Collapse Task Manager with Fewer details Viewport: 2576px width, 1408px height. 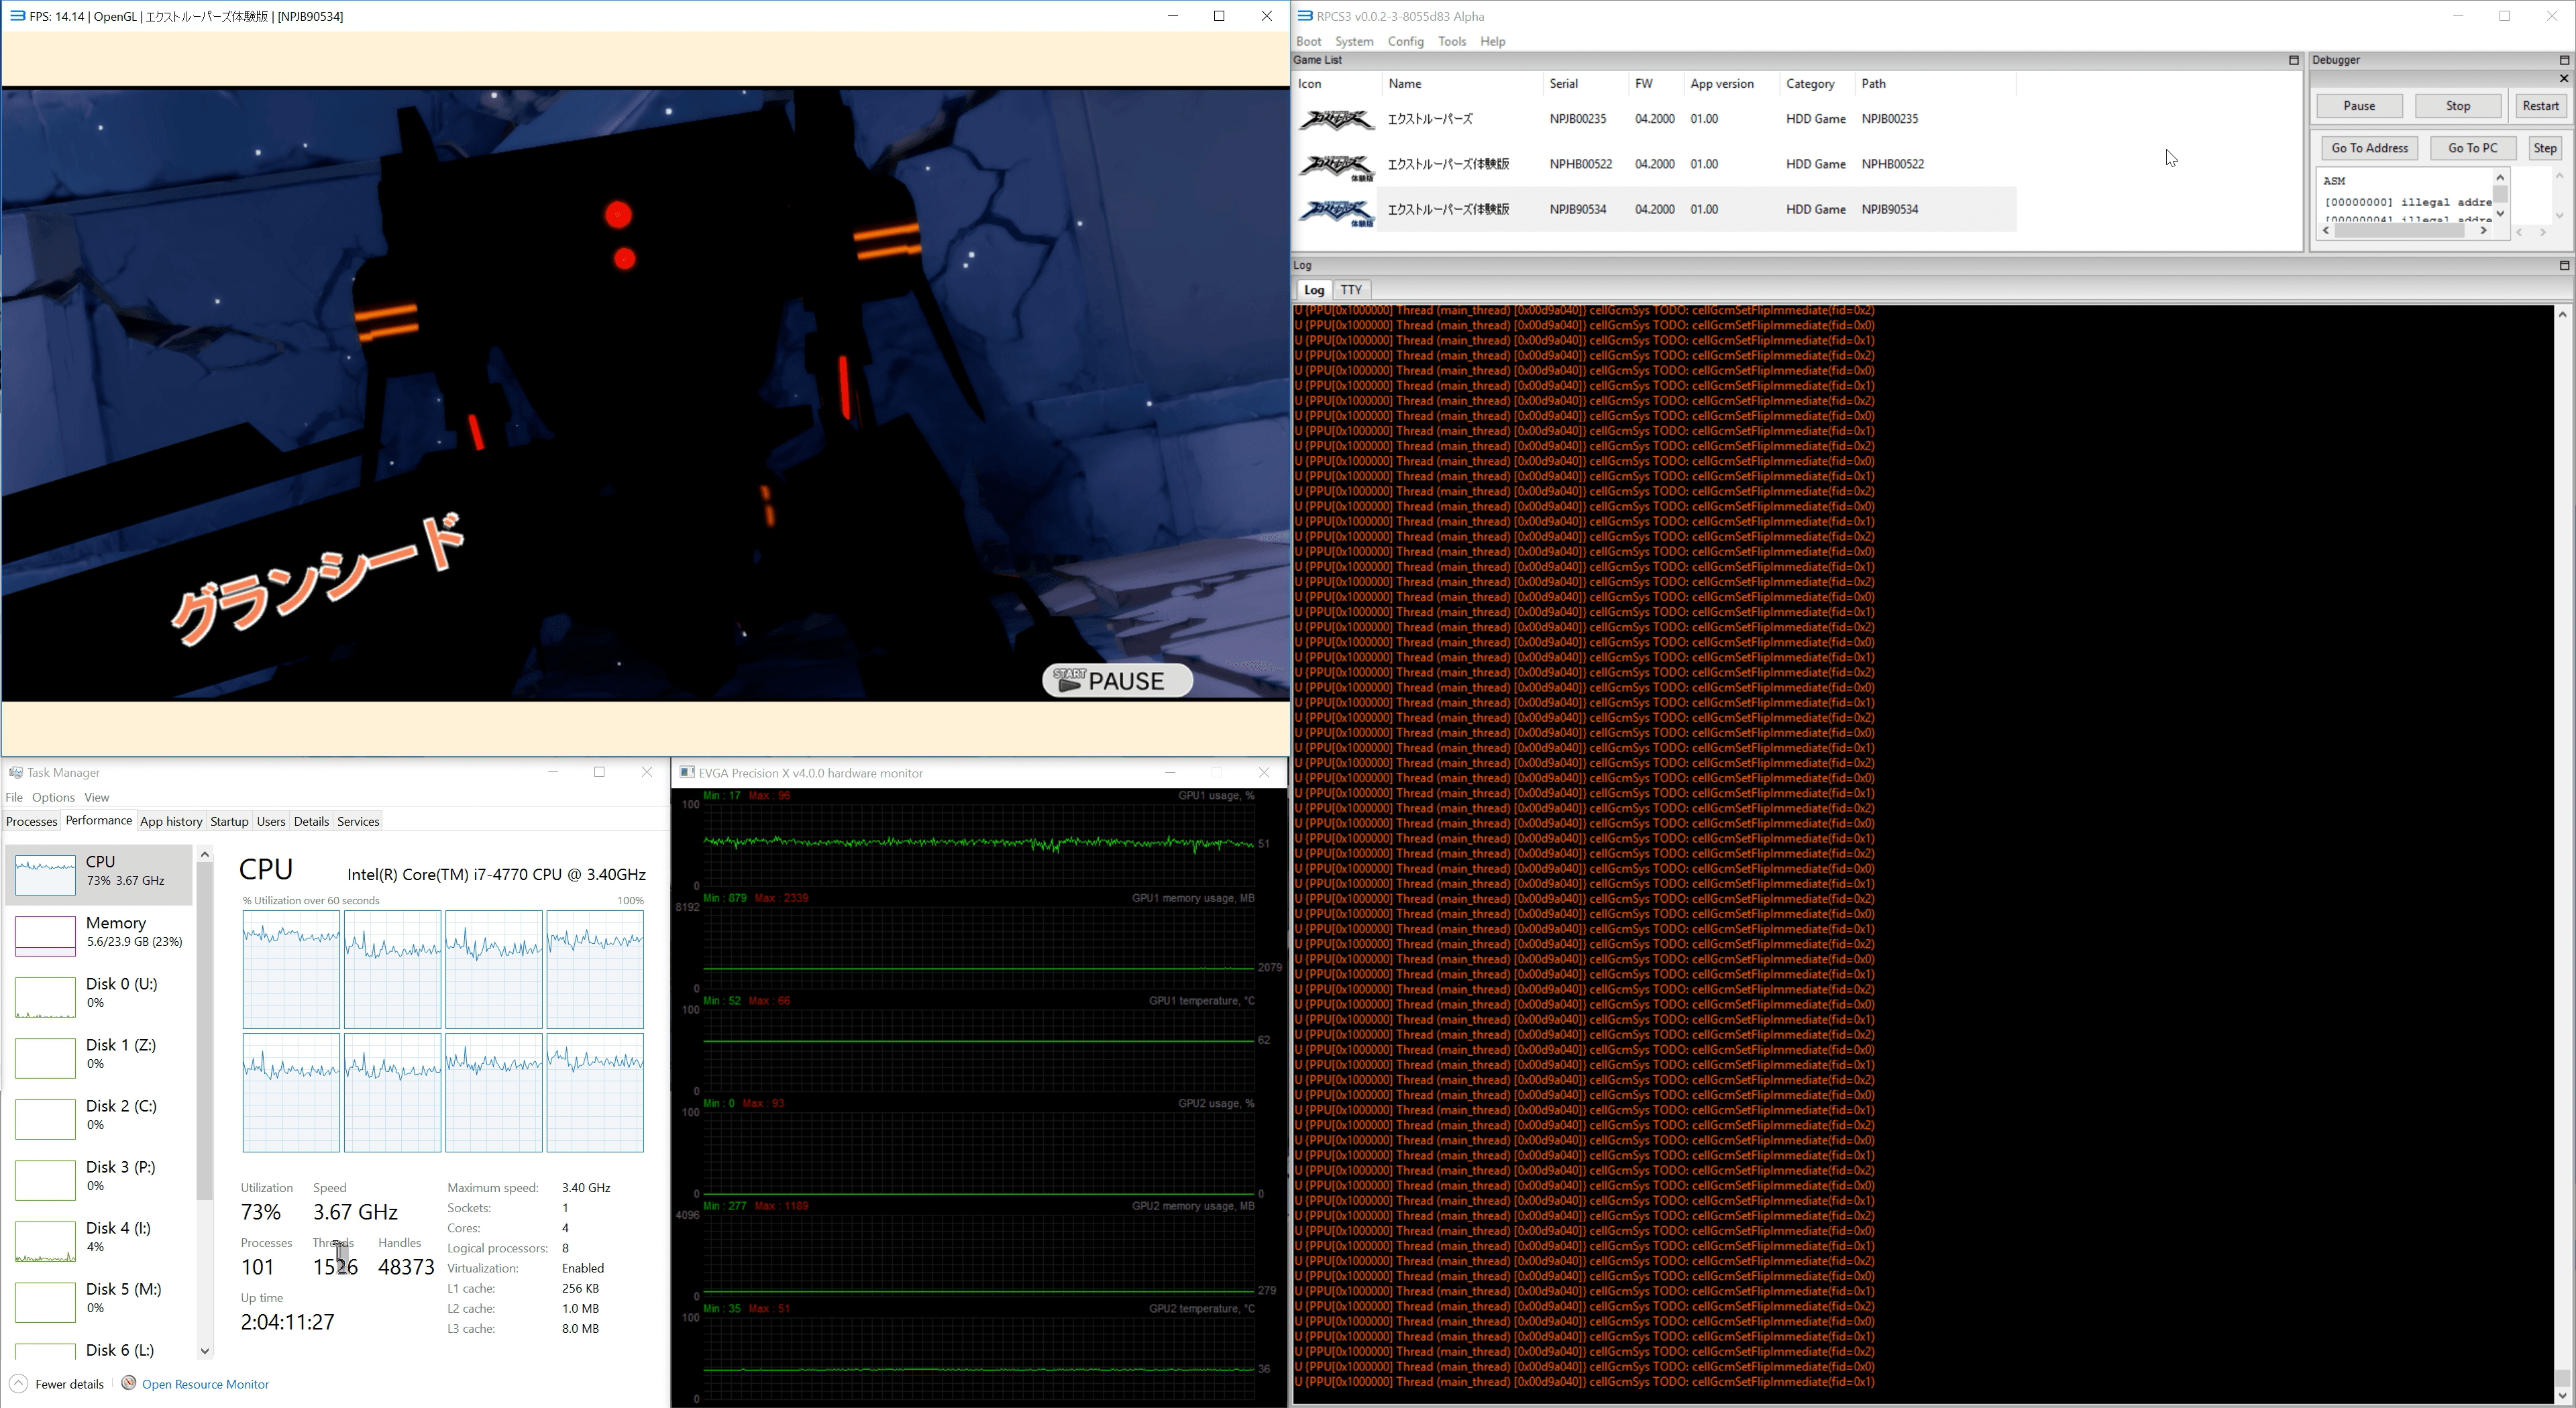pyautogui.click(x=57, y=1384)
